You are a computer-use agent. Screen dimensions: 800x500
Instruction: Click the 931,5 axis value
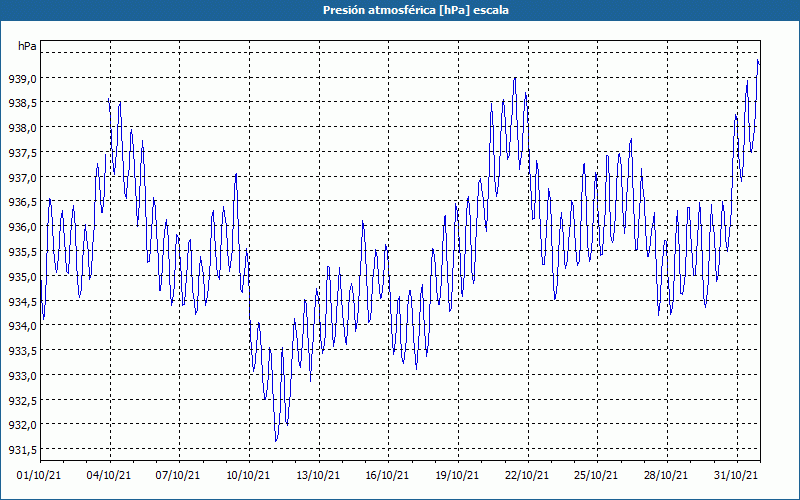(22, 449)
